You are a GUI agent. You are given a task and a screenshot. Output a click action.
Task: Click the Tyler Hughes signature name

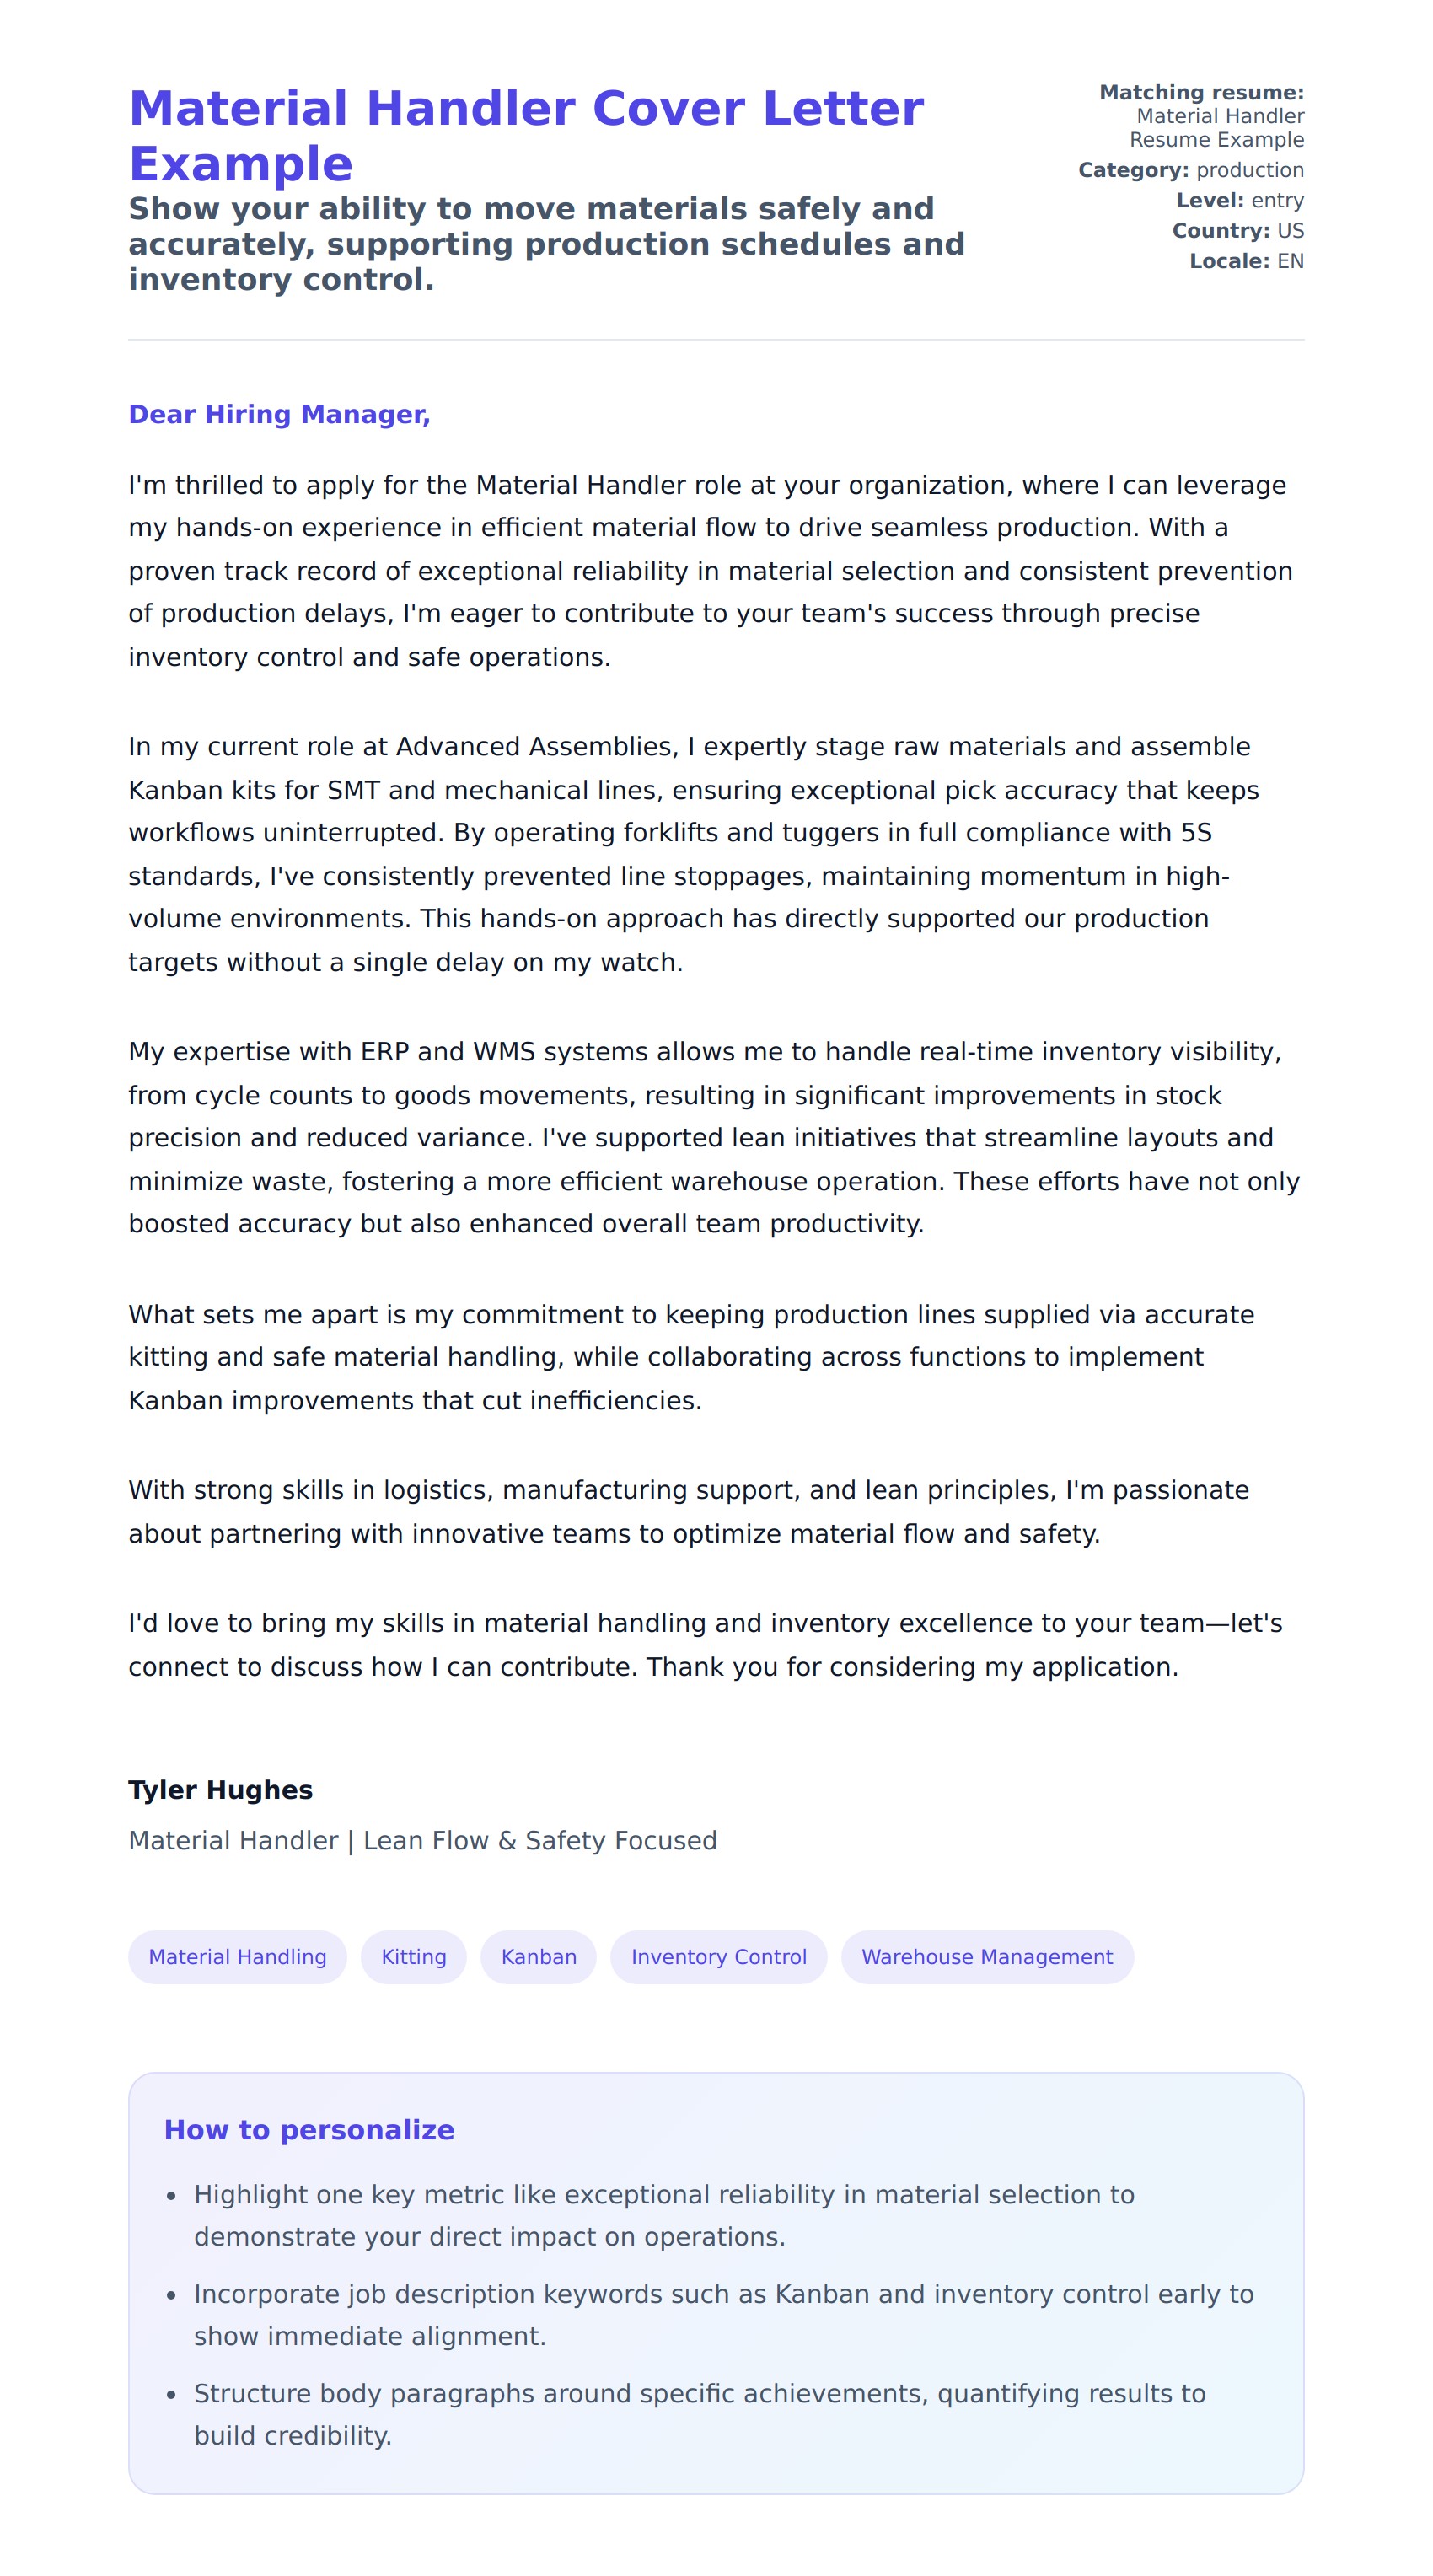(x=220, y=1789)
